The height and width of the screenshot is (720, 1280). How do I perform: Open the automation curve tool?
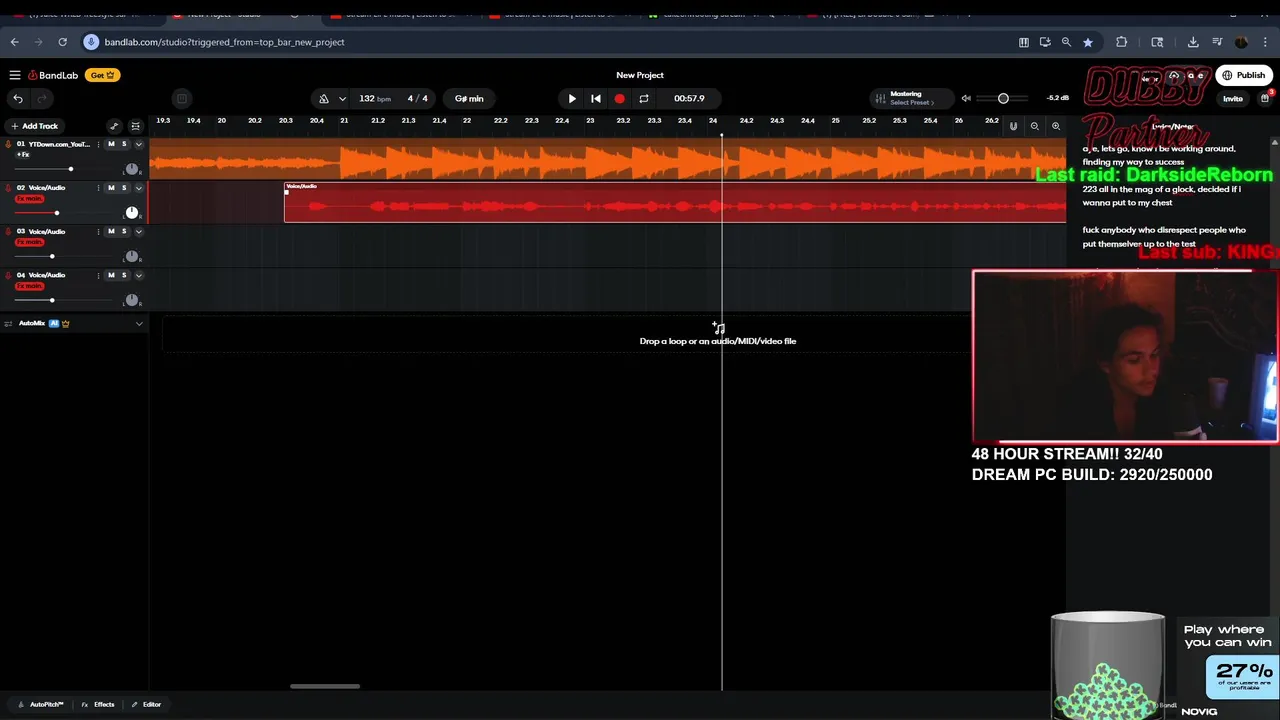[114, 126]
